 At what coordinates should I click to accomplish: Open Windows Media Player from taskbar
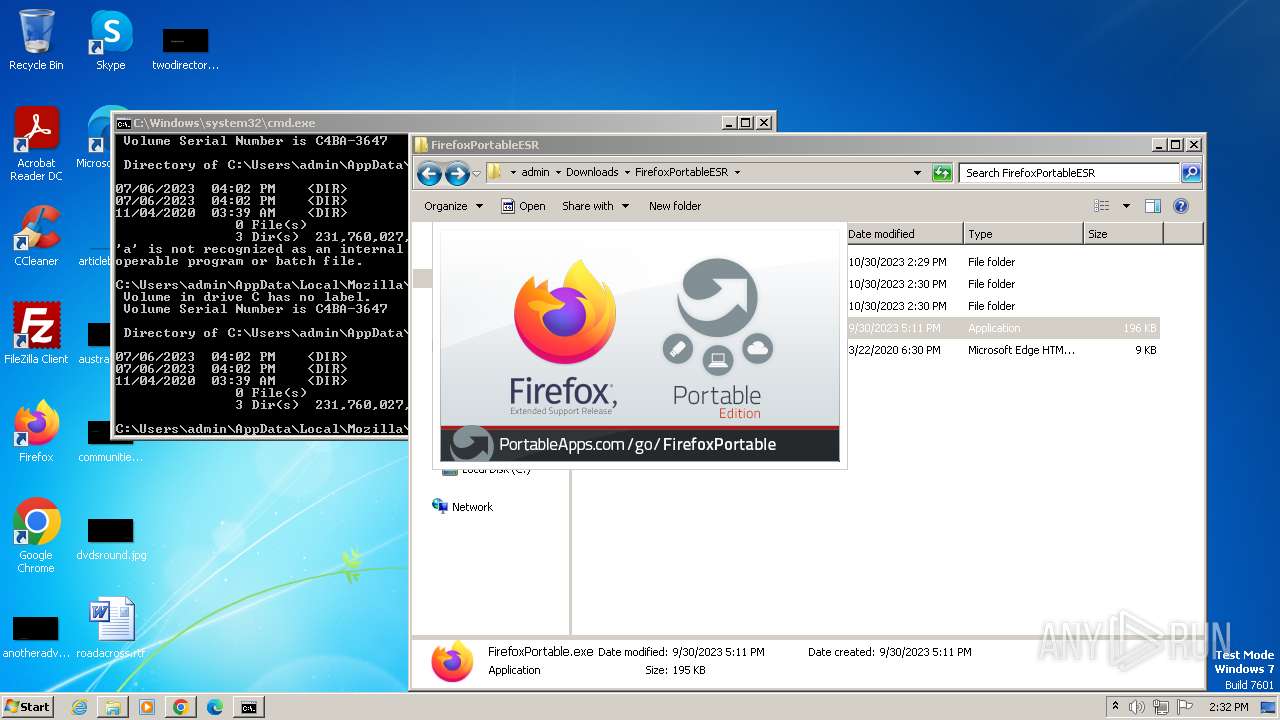coord(147,707)
